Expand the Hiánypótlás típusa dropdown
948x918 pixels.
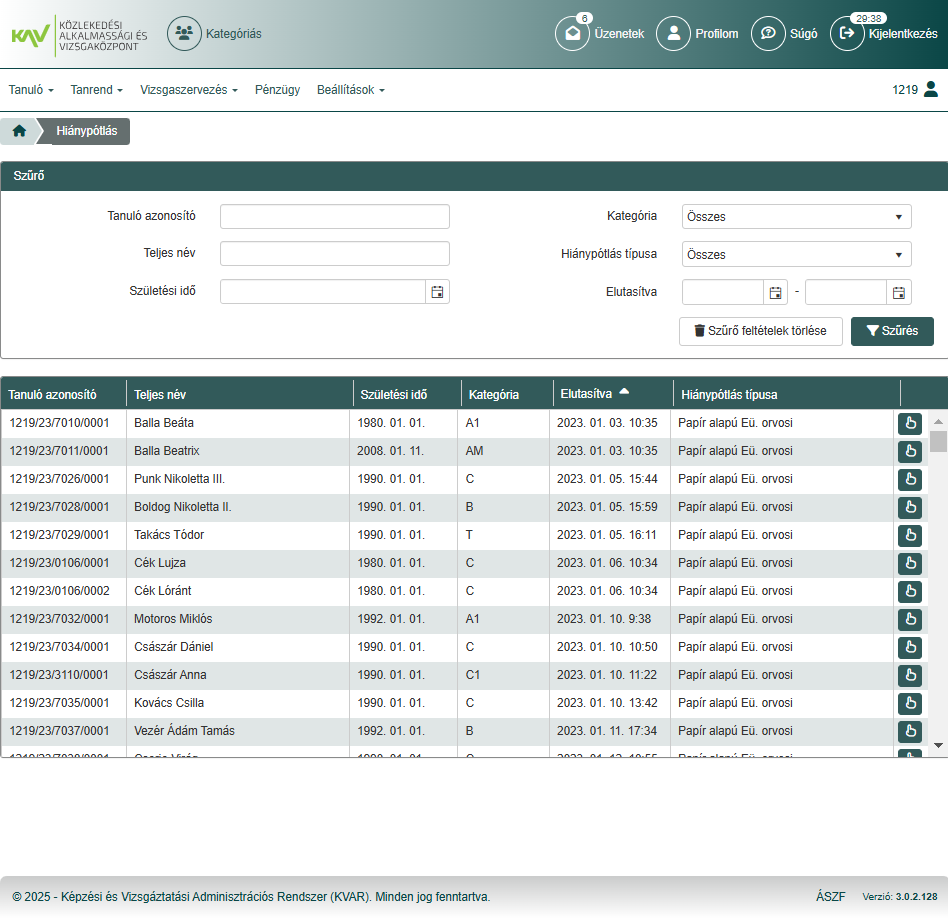point(795,254)
